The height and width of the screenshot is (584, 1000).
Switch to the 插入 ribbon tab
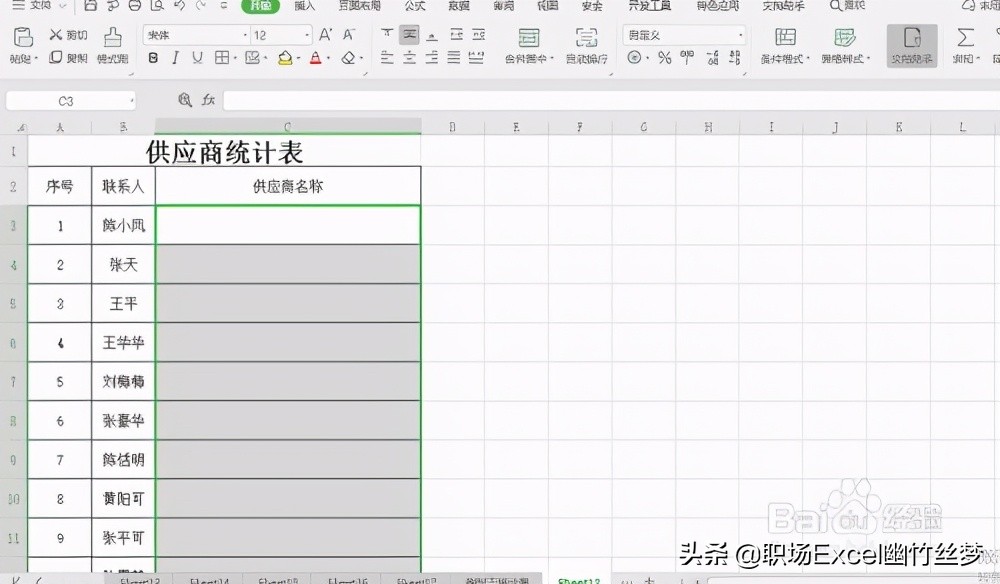pyautogui.click(x=303, y=7)
